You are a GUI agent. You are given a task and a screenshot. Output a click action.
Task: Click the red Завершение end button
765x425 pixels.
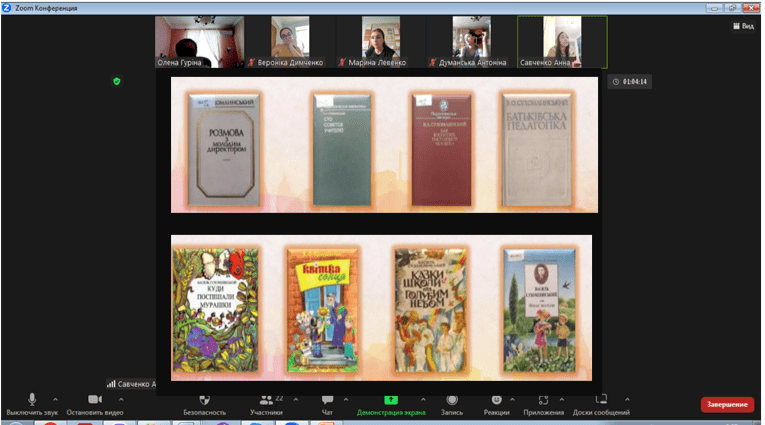click(727, 405)
